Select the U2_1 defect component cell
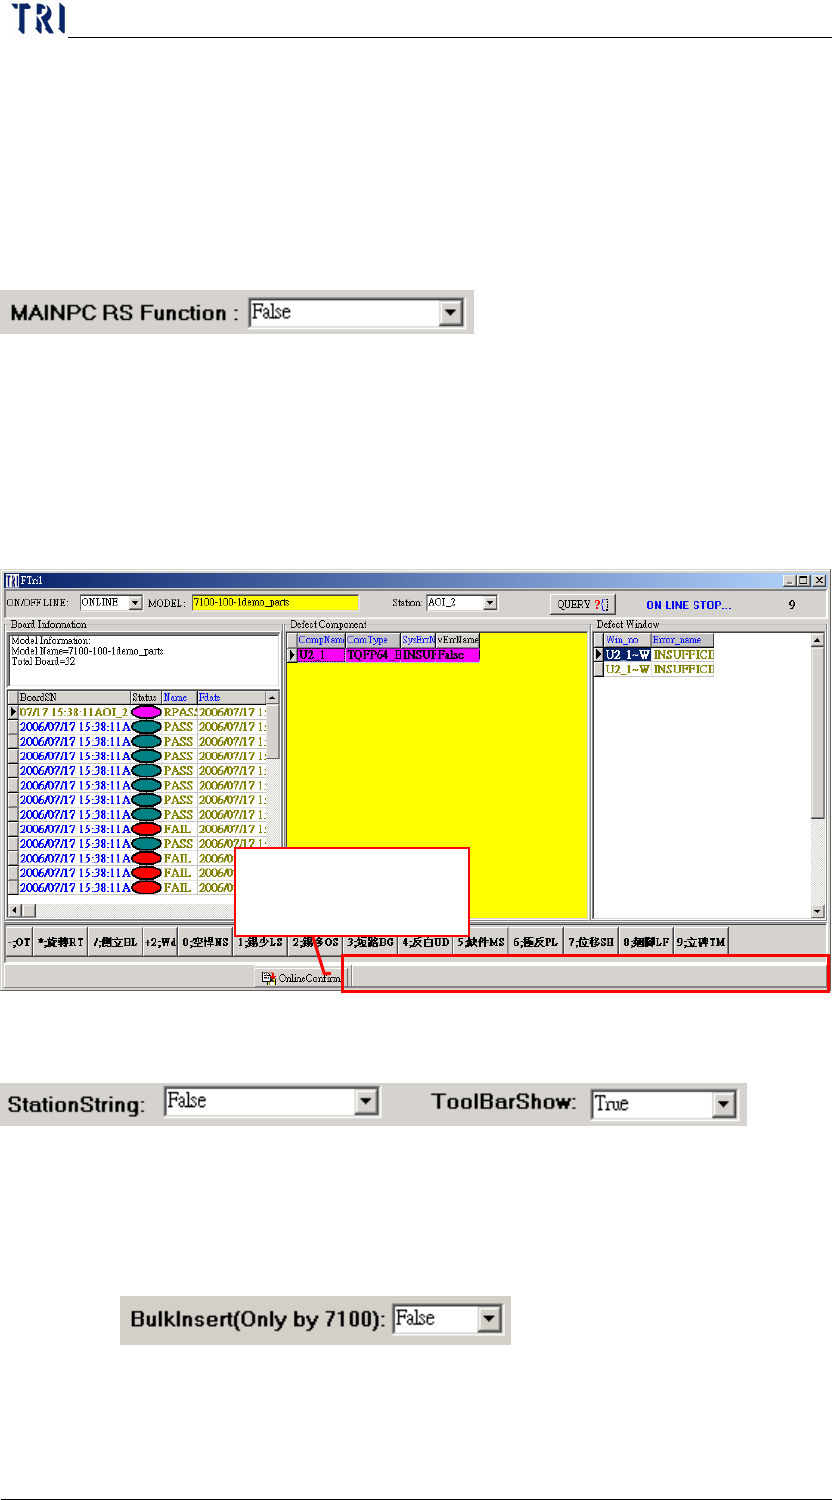Image resolution: width=832 pixels, height=1500 pixels. (321, 654)
